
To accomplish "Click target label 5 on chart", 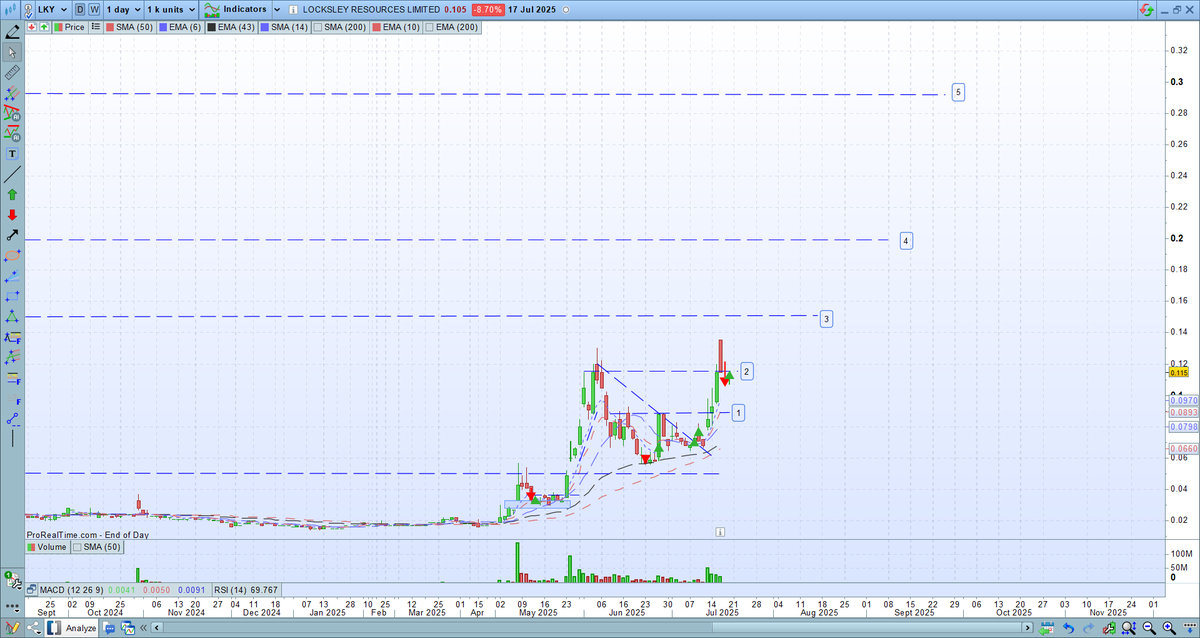I will tap(958, 92).
